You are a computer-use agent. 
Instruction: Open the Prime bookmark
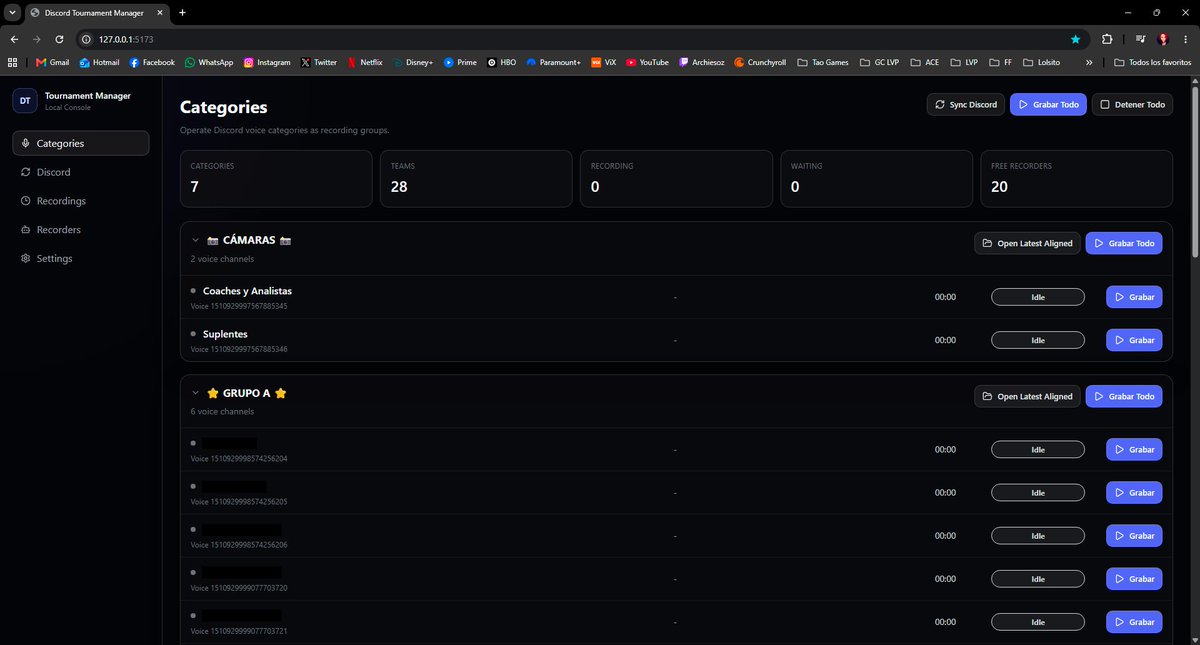460,62
